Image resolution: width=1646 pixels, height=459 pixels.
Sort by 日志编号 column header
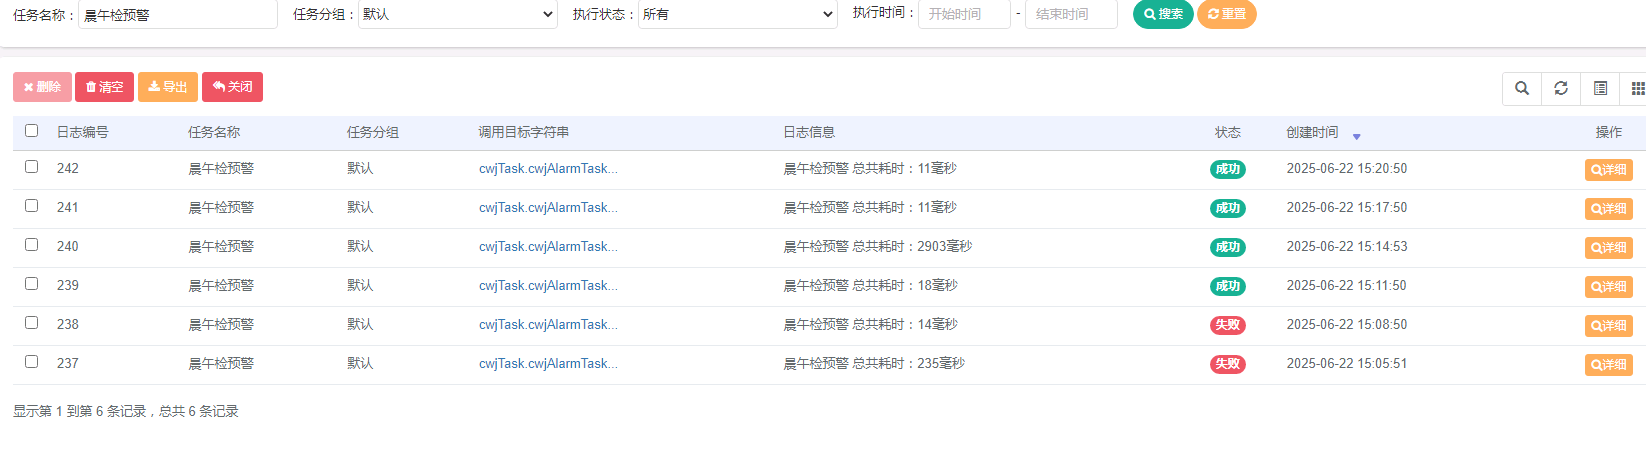coord(82,132)
